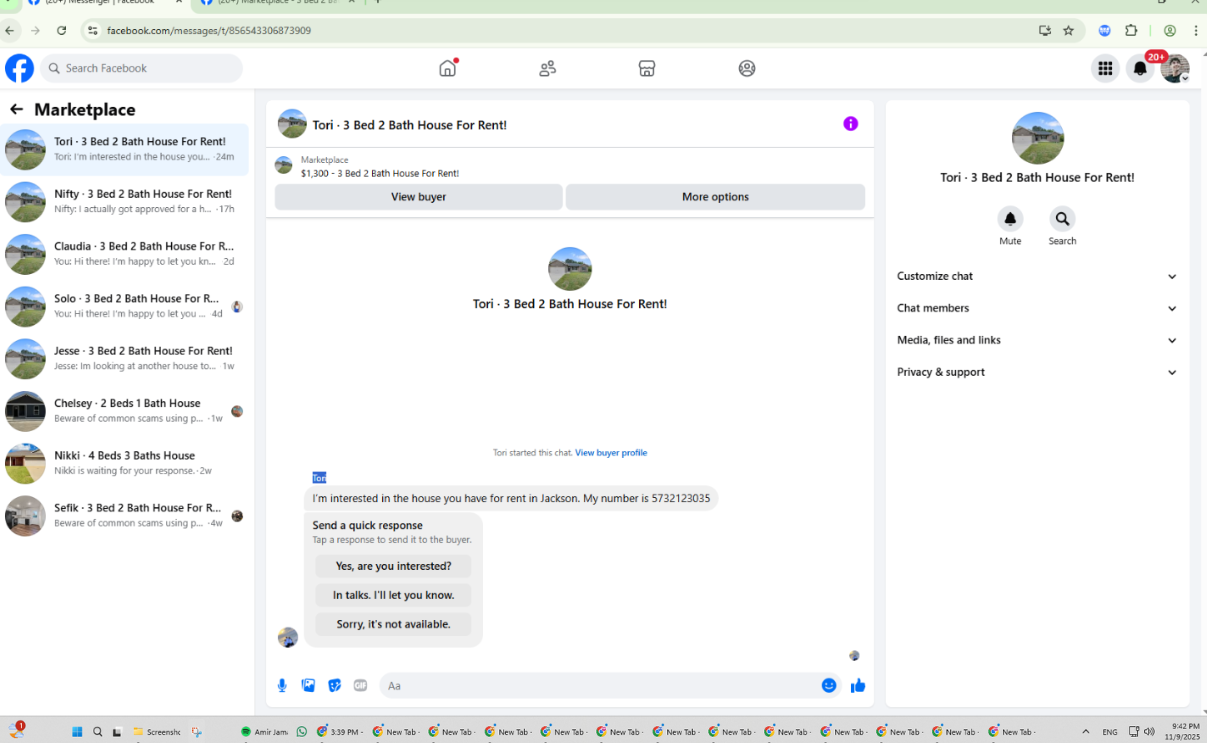
Task: Click the Facebook logo
Action: tap(20, 68)
